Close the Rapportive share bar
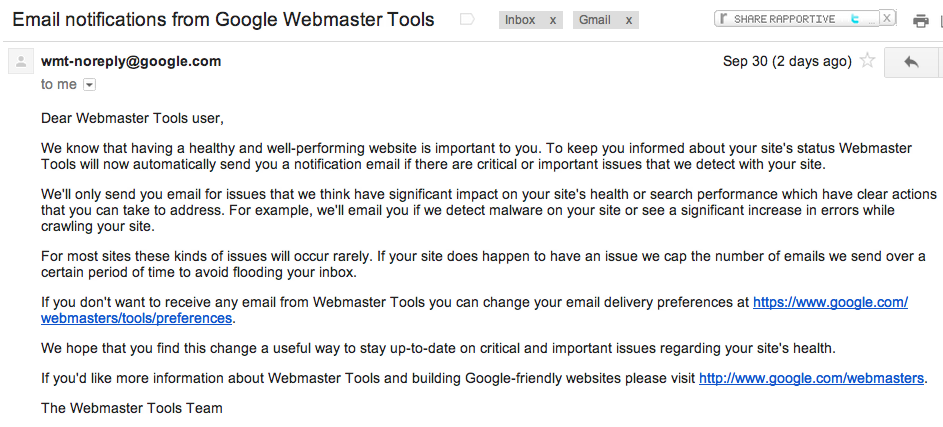The height and width of the screenshot is (427, 943). [x=886, y=19]
